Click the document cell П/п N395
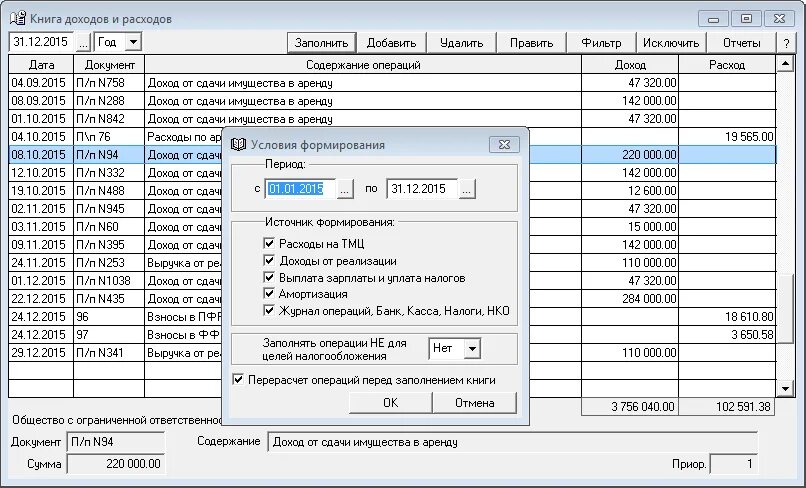806x488 pixels. pos(109,245)
